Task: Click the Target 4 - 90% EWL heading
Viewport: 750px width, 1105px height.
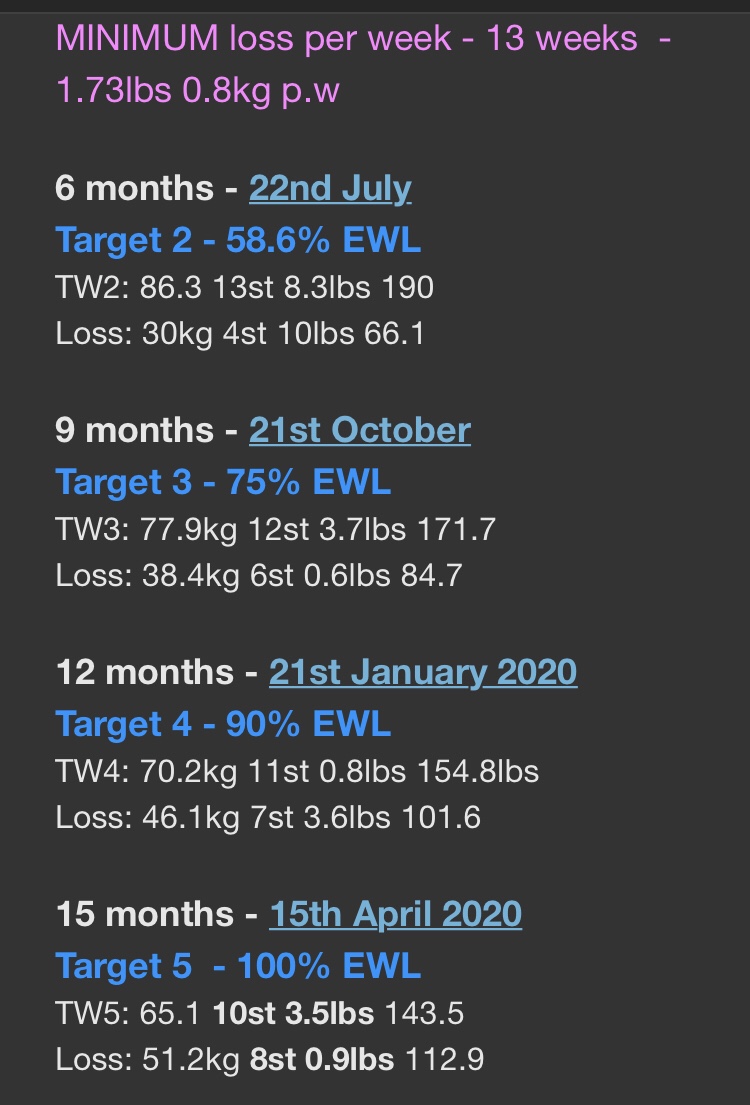Action: click(x=223, y=724)
